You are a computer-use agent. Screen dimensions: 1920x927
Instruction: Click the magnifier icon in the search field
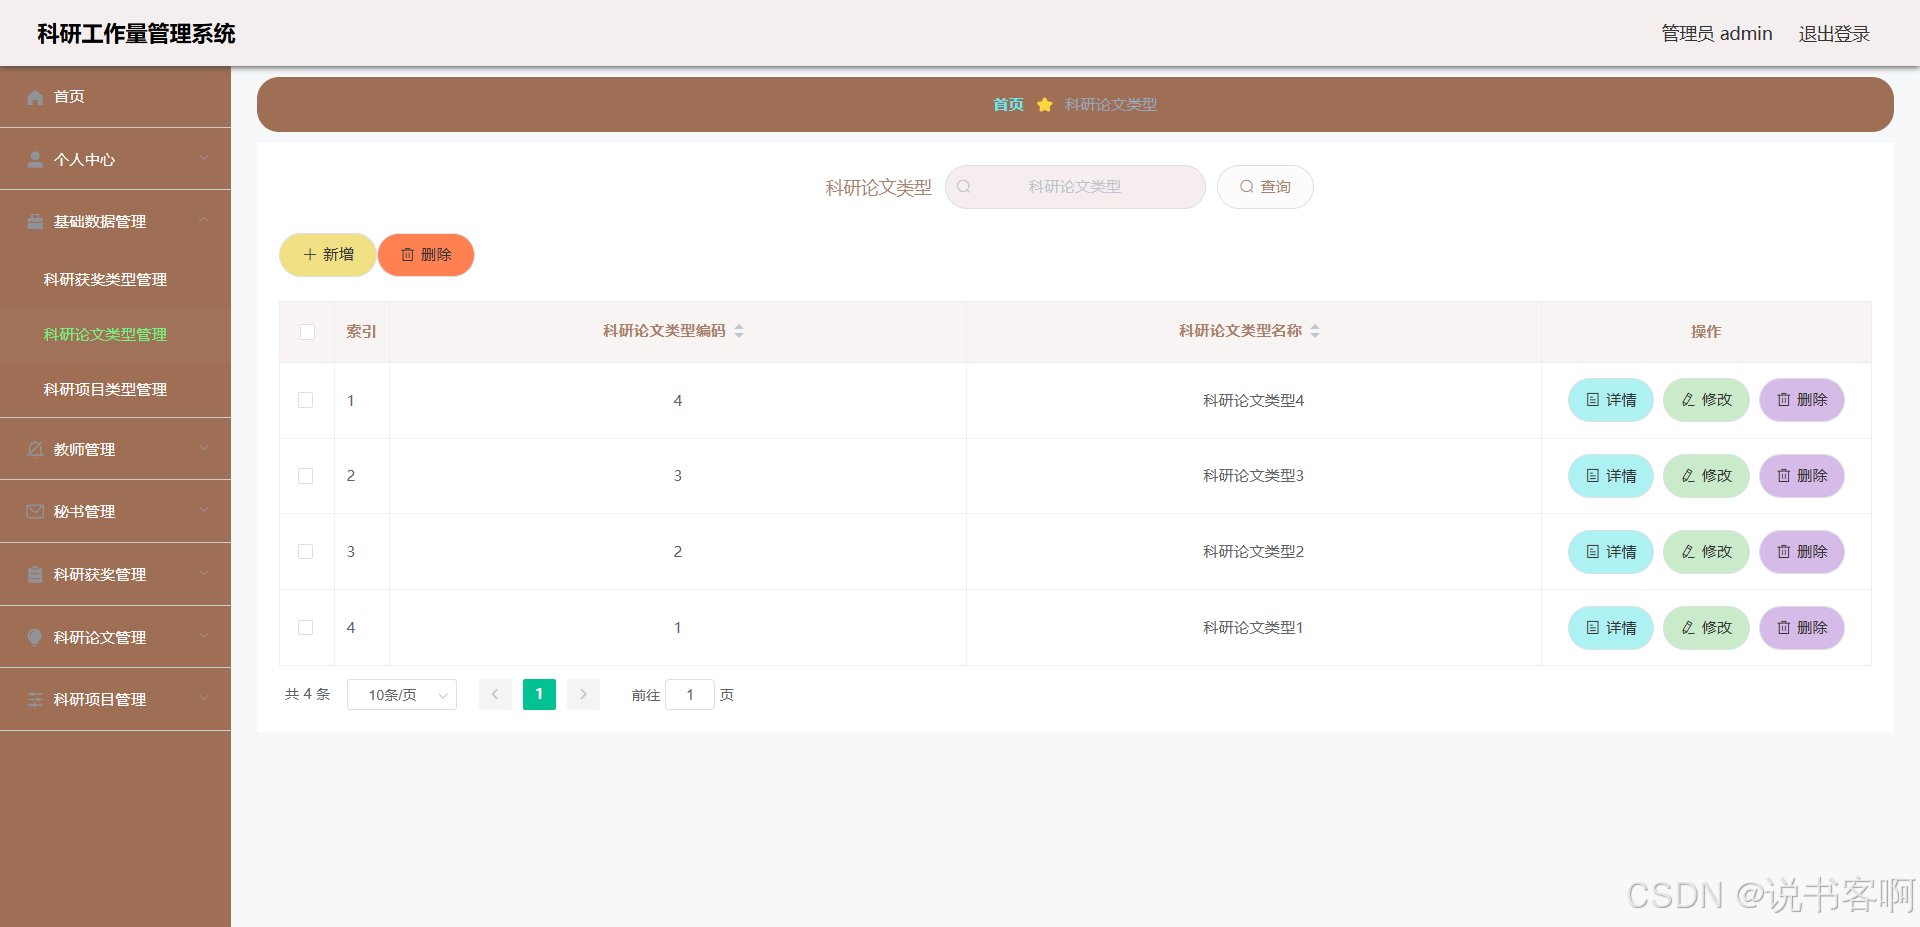[x=964, y=187]
